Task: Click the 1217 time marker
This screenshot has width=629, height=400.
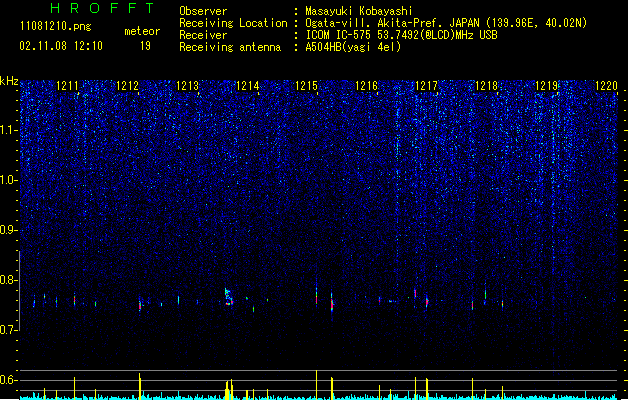Action: [x=426, y=86]
